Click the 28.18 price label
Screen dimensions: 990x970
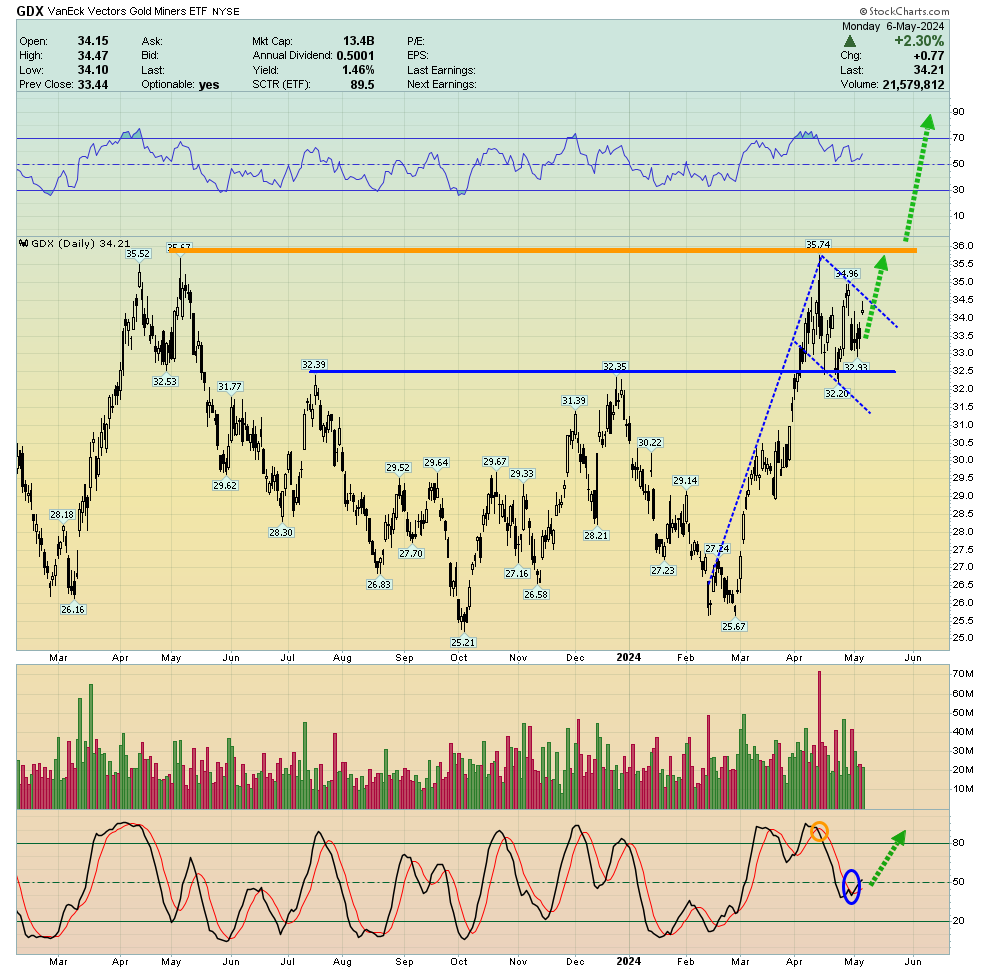[x=62, y=515]
